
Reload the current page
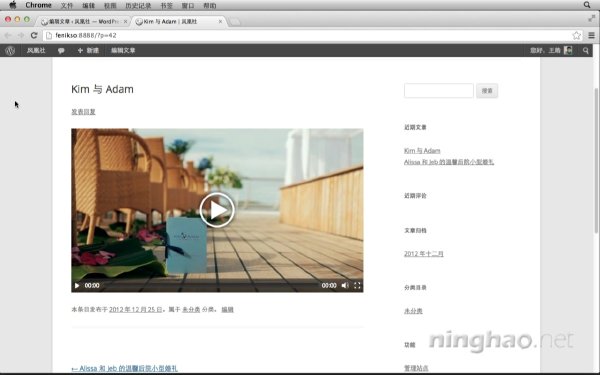[x=34, y=35]
